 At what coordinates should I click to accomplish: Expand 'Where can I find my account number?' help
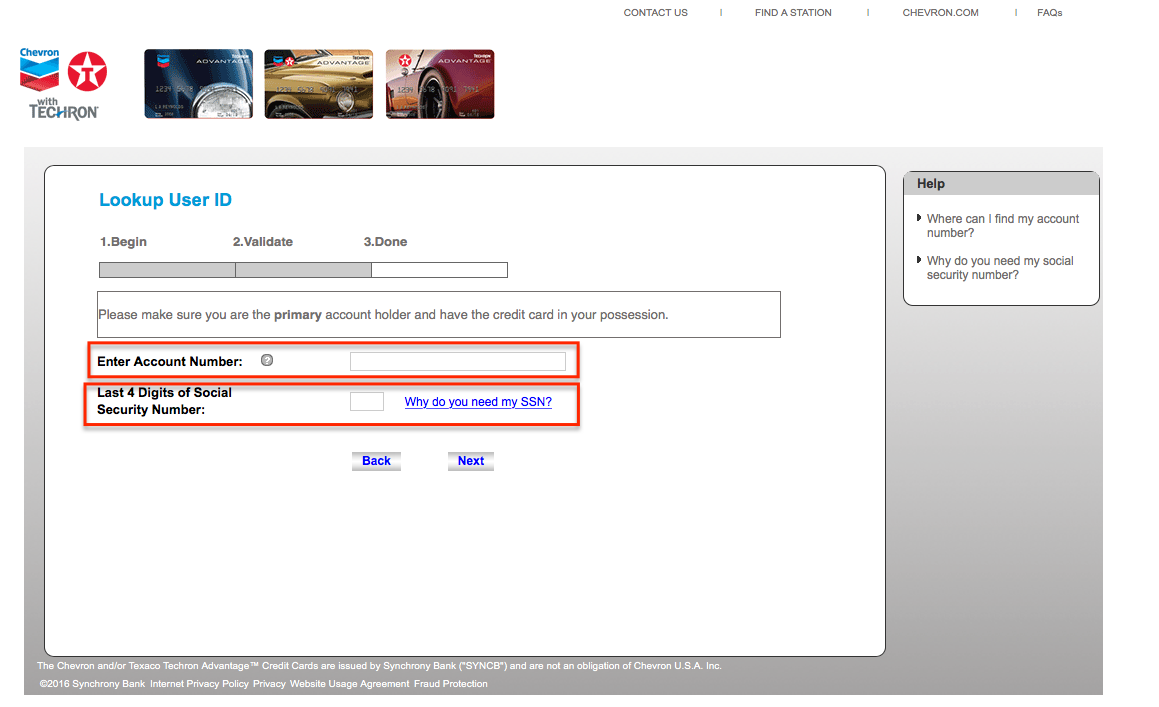click(1002, 226)
